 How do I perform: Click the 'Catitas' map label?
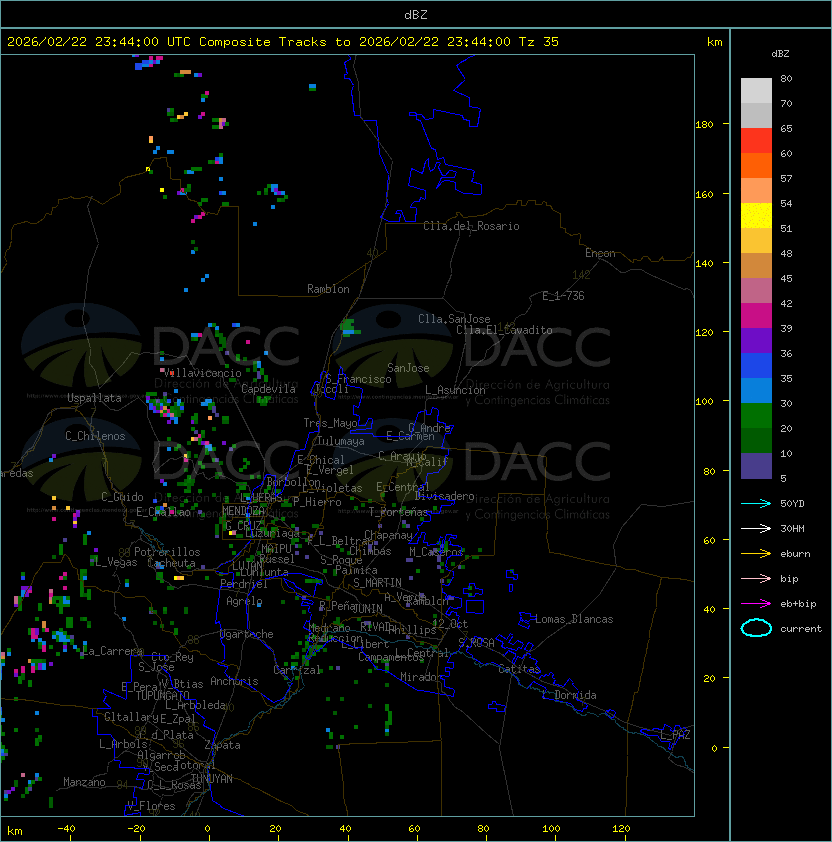[519, 669]
